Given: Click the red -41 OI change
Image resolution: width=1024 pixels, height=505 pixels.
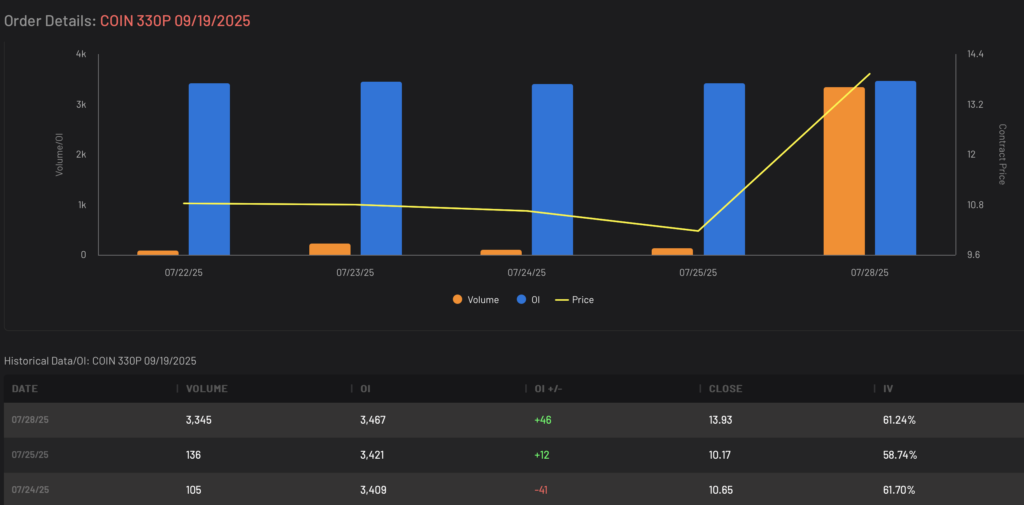Looking at the screenshot, I should click(x=542, y=489).
